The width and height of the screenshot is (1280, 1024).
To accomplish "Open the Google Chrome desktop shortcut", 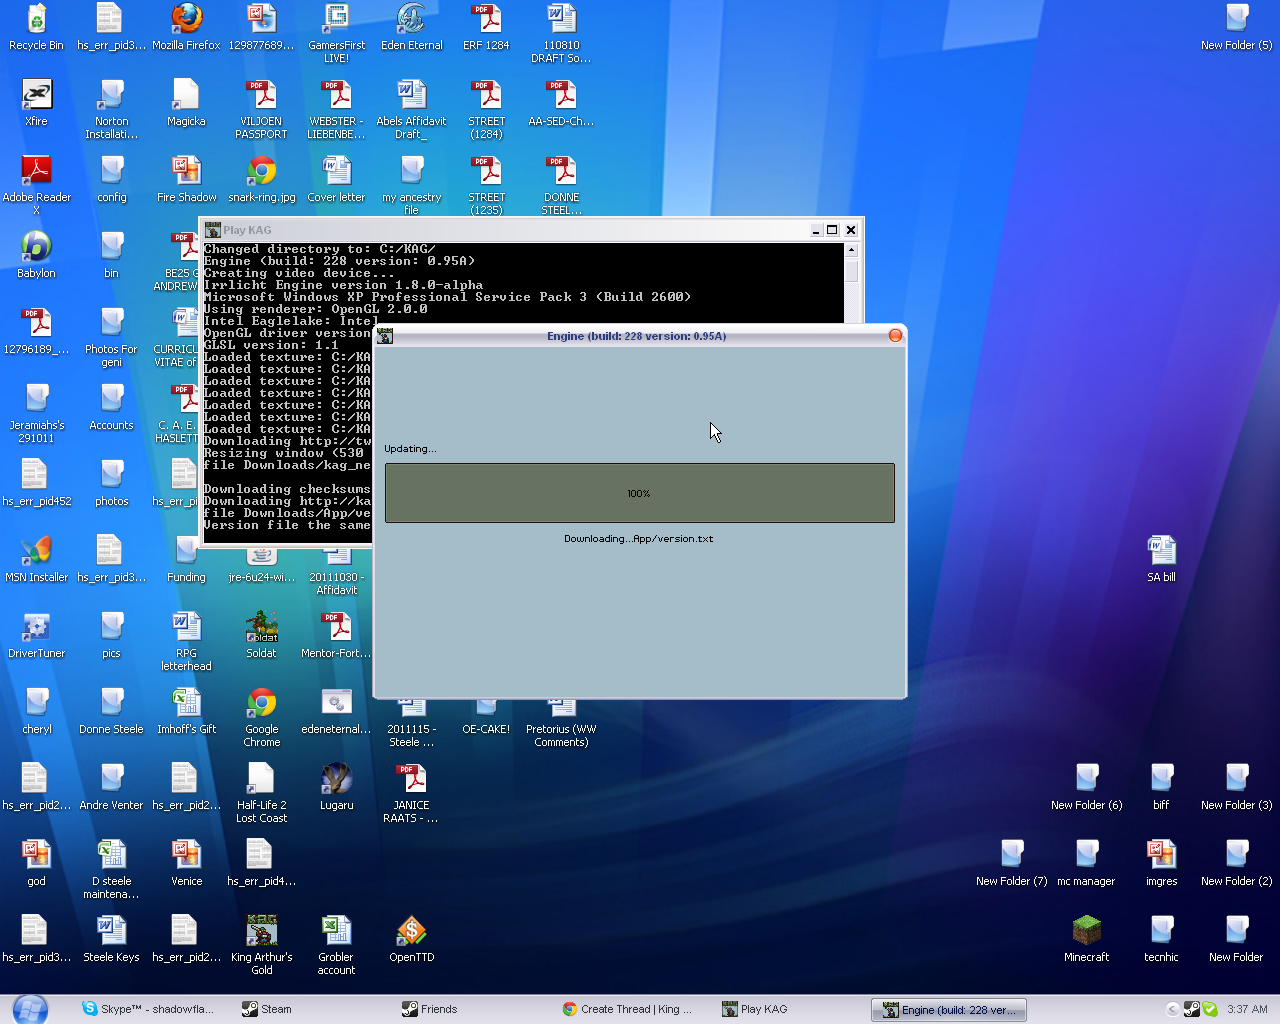I will 261,718.
